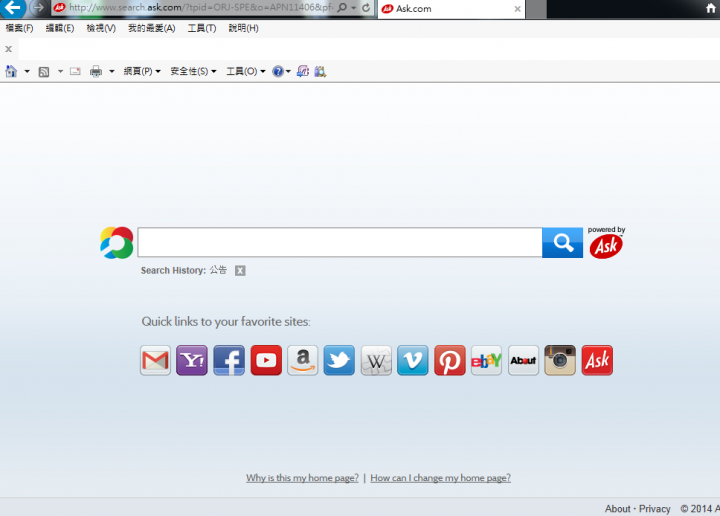Screen dimensions: 720x516
Task: Refresh the page with the reload icon
Action: point(366,8)
